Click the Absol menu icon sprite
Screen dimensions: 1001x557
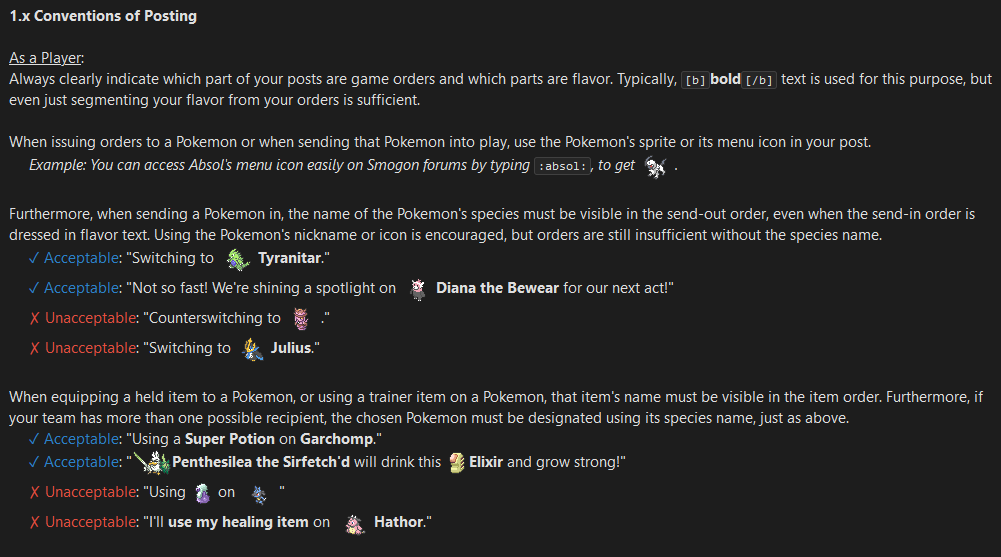pyautogui.click(x=656, y=167)
